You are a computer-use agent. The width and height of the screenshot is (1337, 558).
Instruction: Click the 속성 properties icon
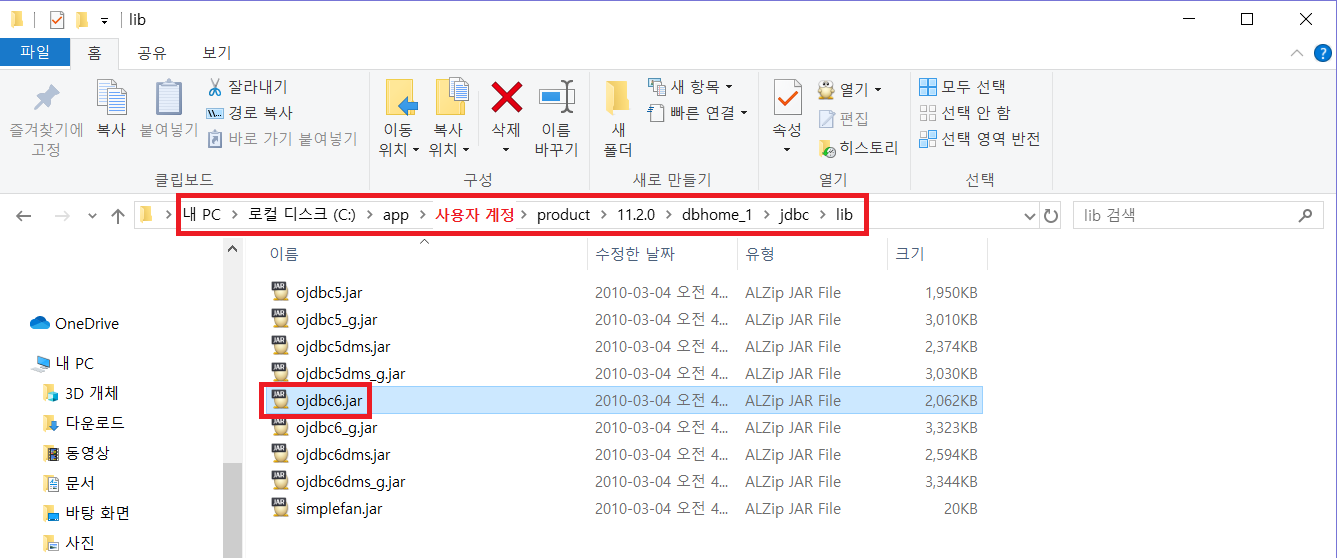click(x=787, y=98)
